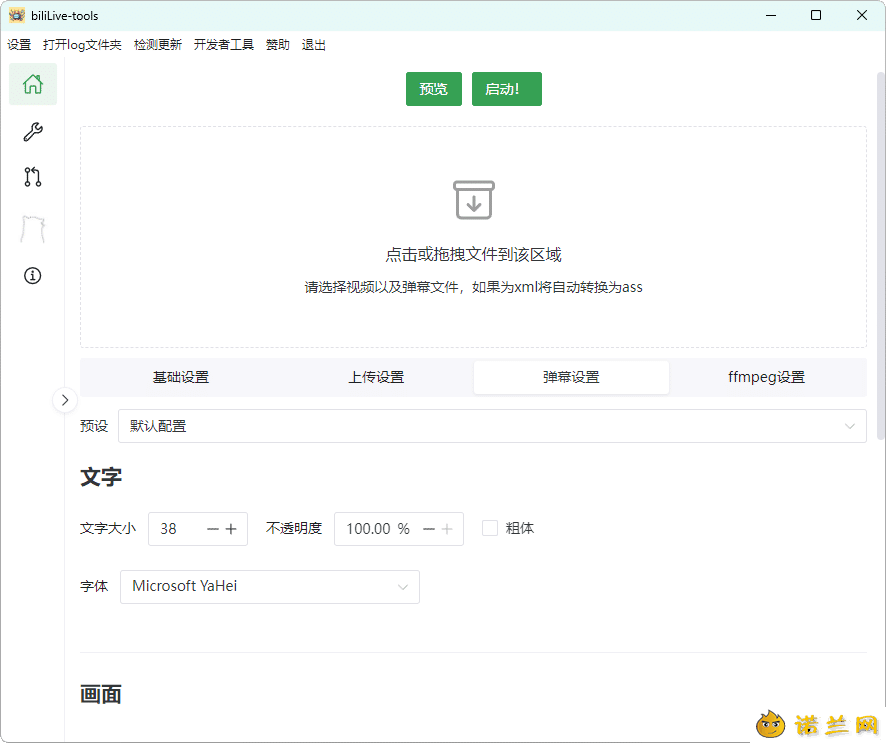Screen dimensions: 886x743
Task: Click 检测更新 menu item
Action: click(158, 45)
